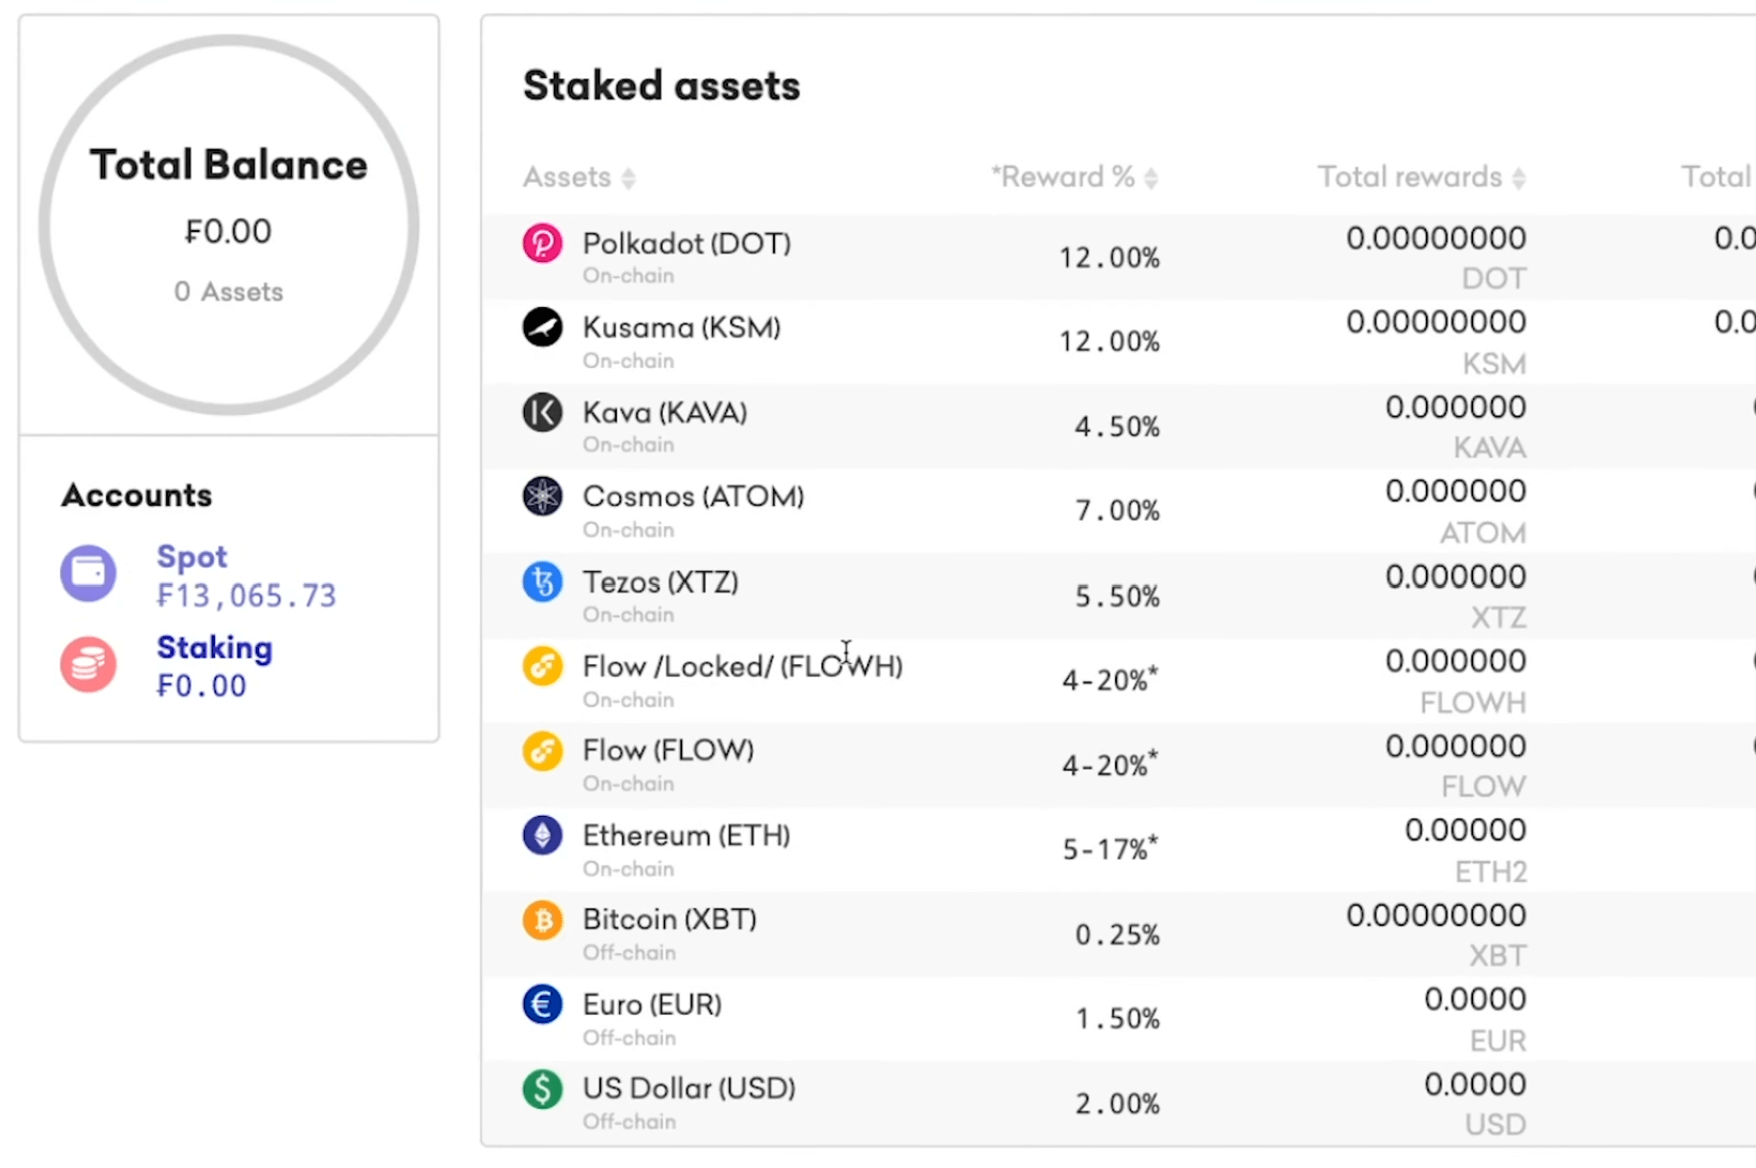This screenshot has height=1168, width=1756.
Task: Click the red Staking coins icon
Action: [x=88, y=664]
